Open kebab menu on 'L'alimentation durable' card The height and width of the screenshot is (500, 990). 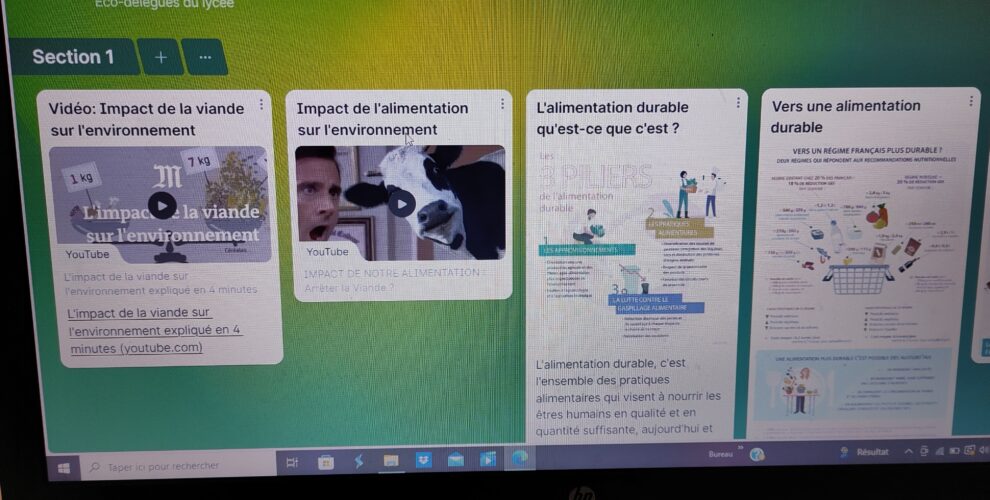tap(738, 102)
